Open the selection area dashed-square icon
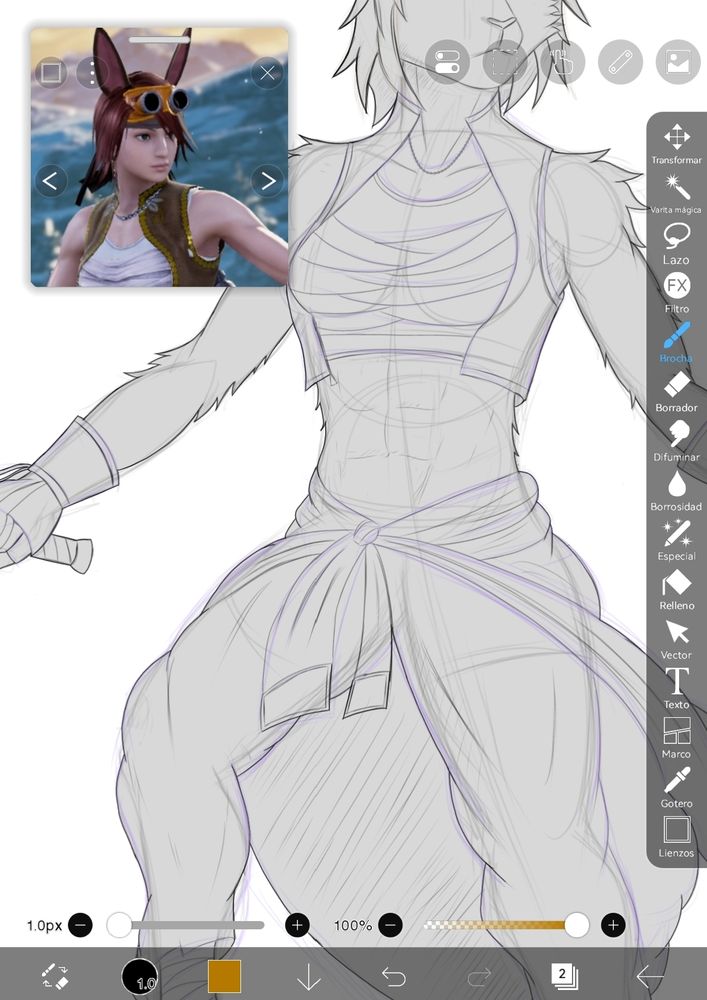Screen dimensions: 707x1000 [x=505, y=62]
